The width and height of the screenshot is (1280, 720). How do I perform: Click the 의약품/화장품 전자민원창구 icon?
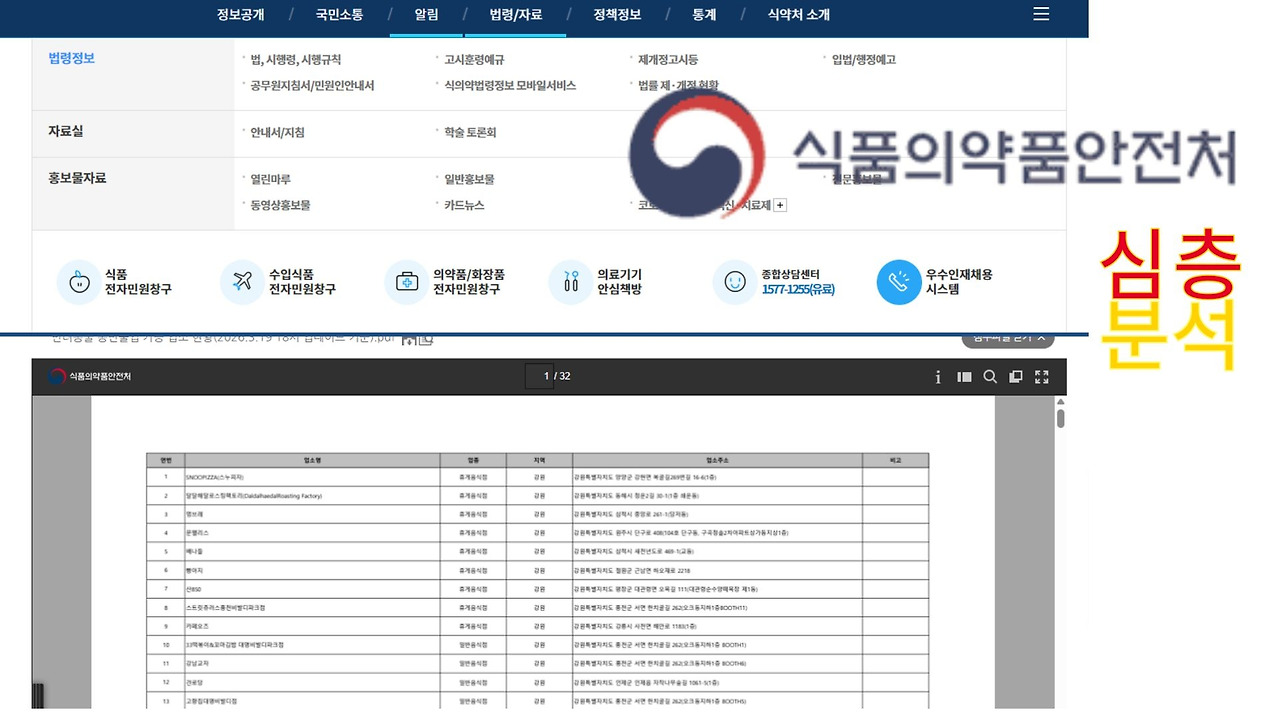pyautogui.click(x=406, y=282)
